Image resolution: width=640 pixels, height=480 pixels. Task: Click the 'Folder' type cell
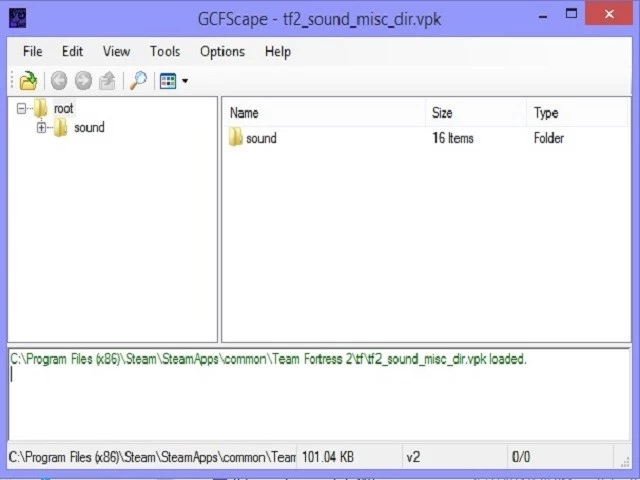coord(549,138)
